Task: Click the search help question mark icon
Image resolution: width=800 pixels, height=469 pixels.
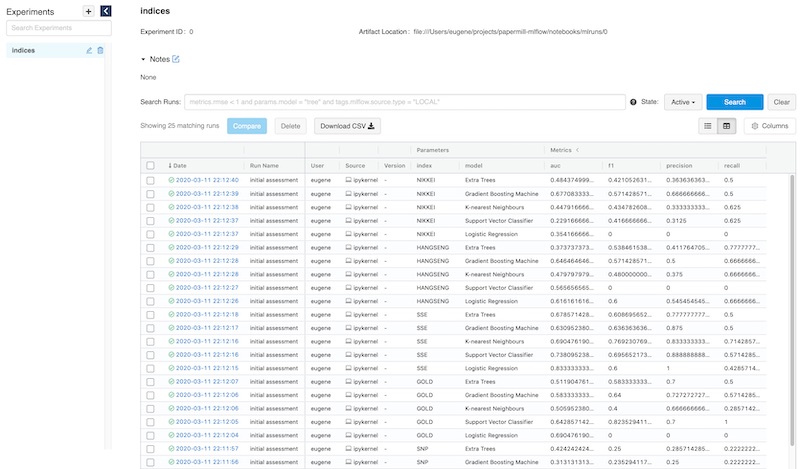Action: coord(633,102)
